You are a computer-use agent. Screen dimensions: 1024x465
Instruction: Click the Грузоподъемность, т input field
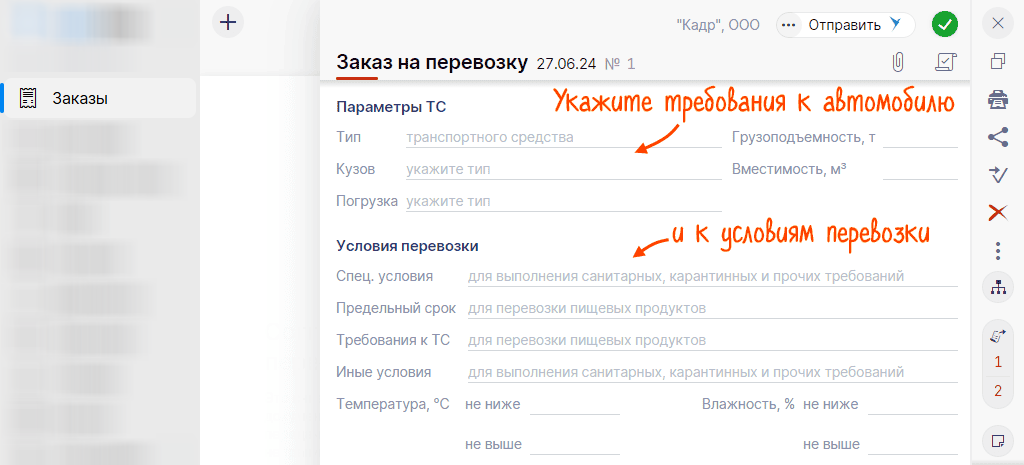click(920, 138)
